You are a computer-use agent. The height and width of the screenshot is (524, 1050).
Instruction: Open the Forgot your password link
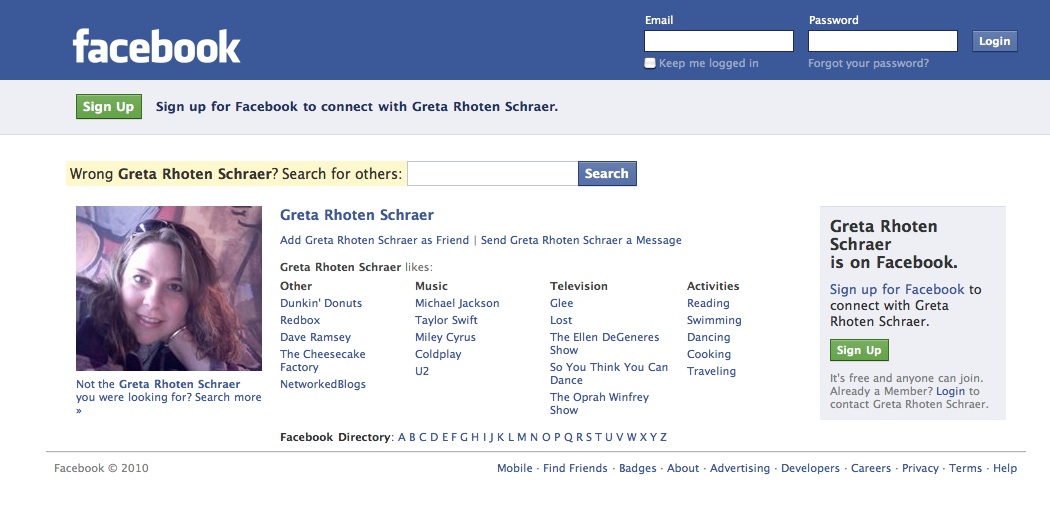868,64
